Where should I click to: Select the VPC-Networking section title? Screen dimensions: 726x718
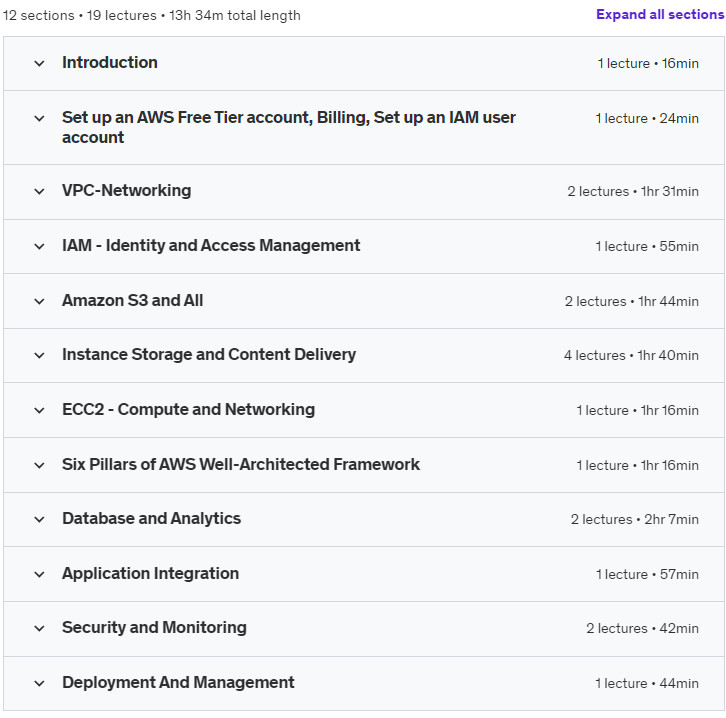click(126, 191)
